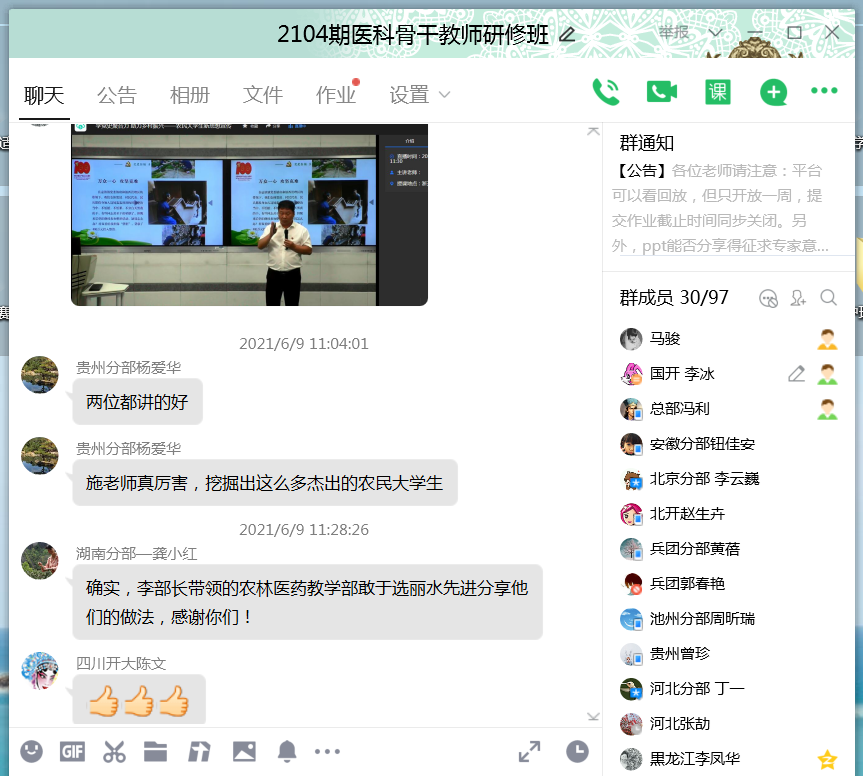The width and height of the screenshot is (863, 776).
Task: Start a group video call
Action: (661, 92)
